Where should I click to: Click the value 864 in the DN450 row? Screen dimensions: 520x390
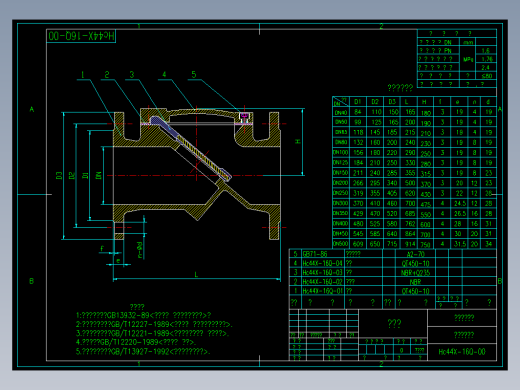[x=410, y=234]
